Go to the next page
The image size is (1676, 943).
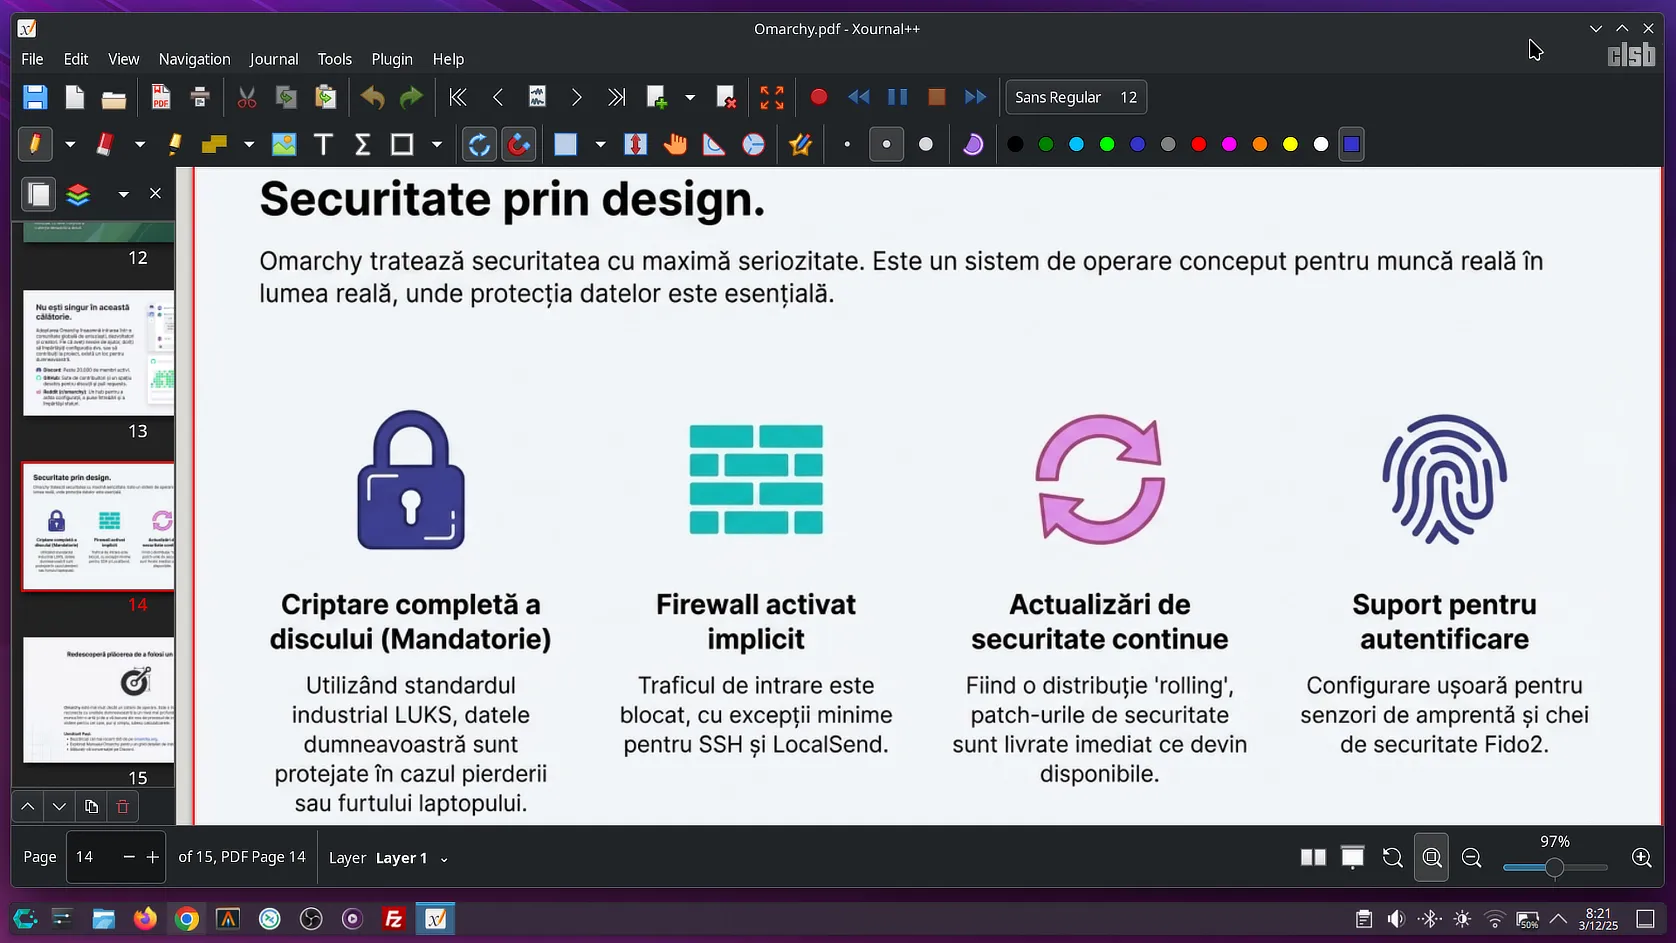576,97
